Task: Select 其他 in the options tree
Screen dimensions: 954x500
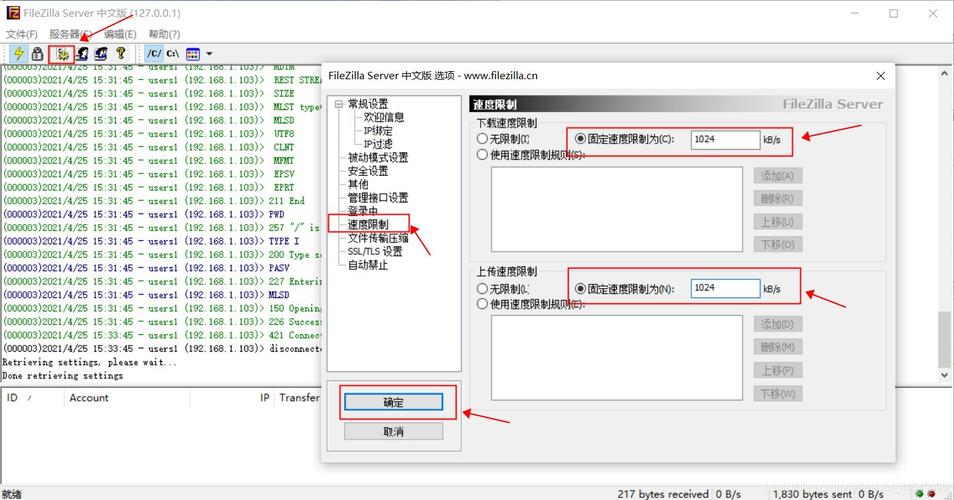Action: (358, 184)
